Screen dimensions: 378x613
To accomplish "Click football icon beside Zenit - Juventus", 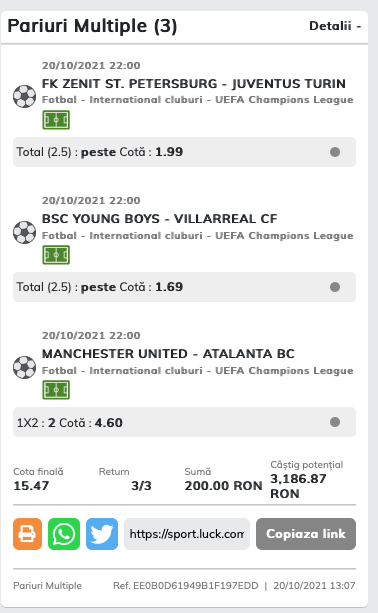I will pos(24,96).
